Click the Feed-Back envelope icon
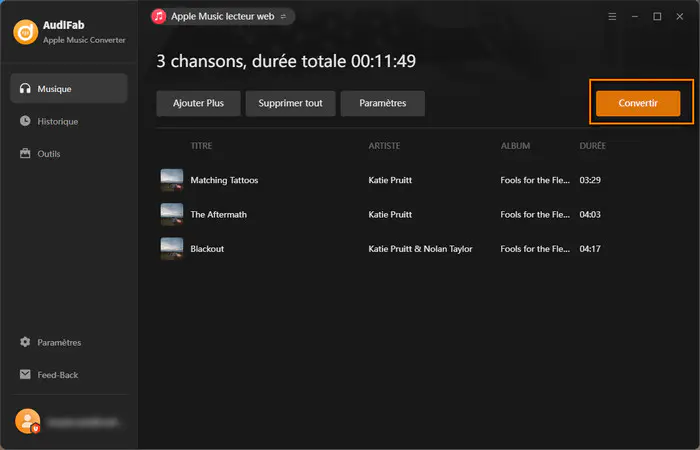This screenshot has height=450, width=700. (x=25, y=374)
